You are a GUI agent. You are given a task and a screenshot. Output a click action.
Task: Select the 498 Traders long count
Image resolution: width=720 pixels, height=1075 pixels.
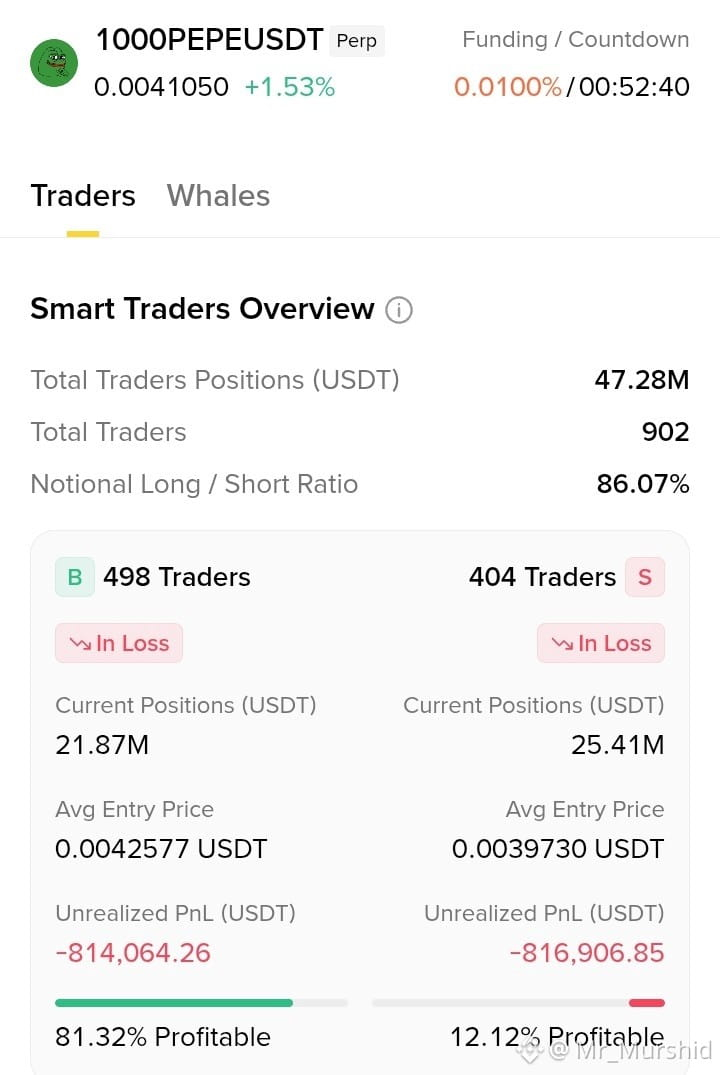(177, 577)
